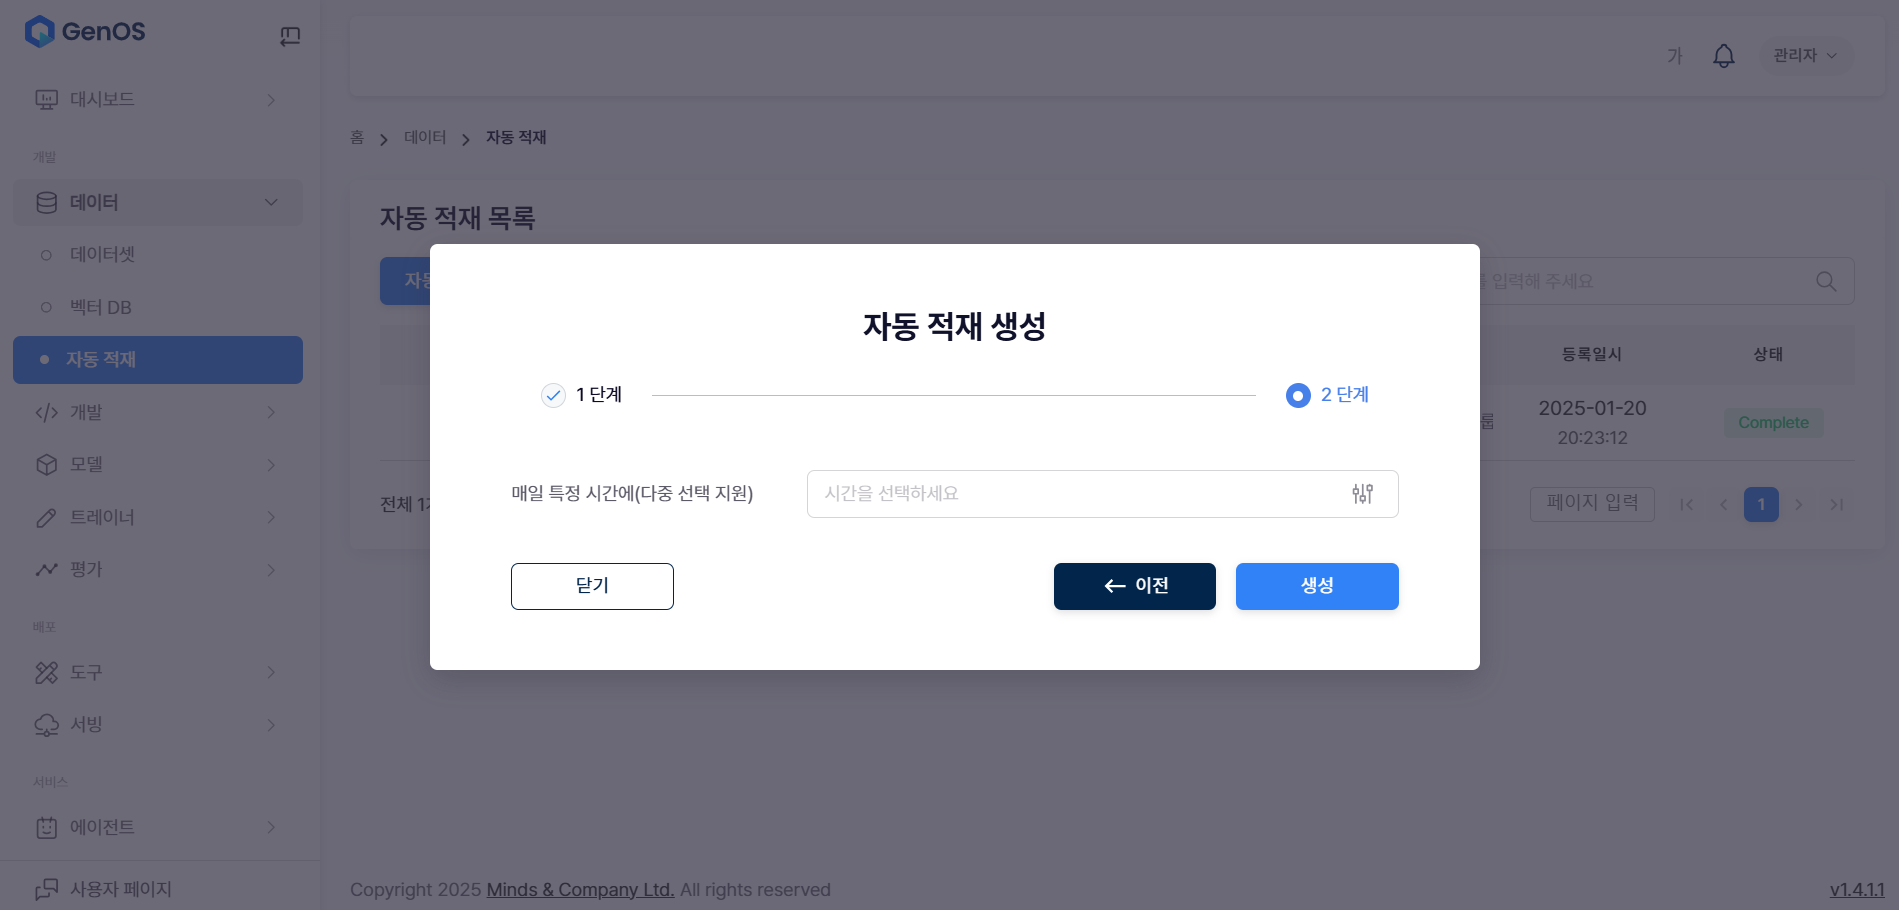Click the font size 가 icon
1899x910 pixels.
pyautogui.click(x=1674, y=56)
